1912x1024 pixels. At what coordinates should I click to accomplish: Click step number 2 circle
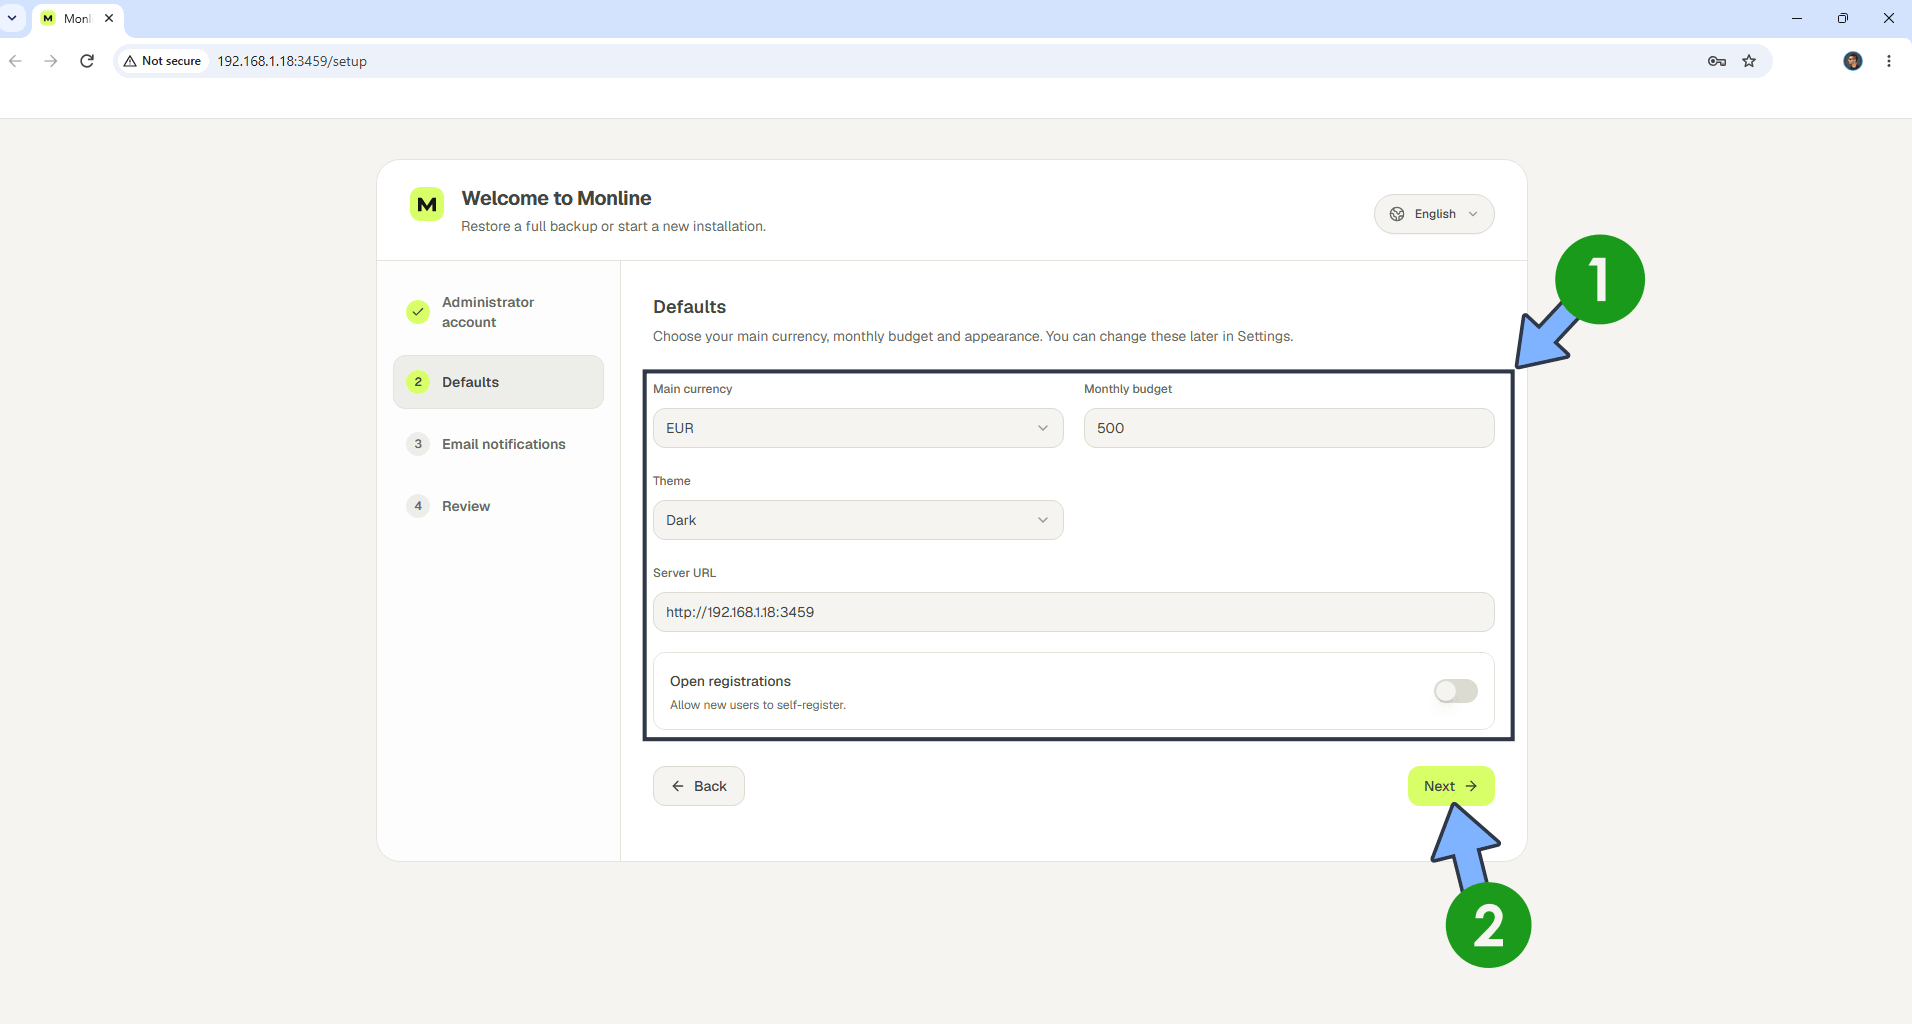tap(418, 382)
